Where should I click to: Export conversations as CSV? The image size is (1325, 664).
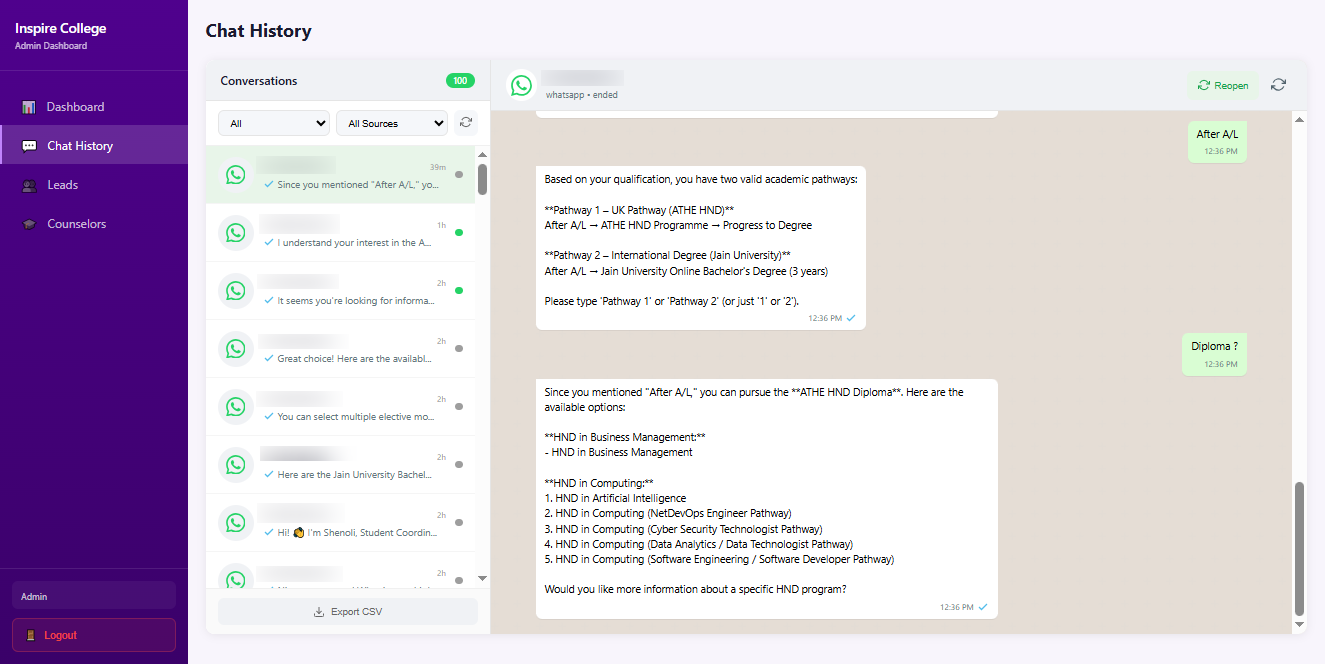click(348, 611)
